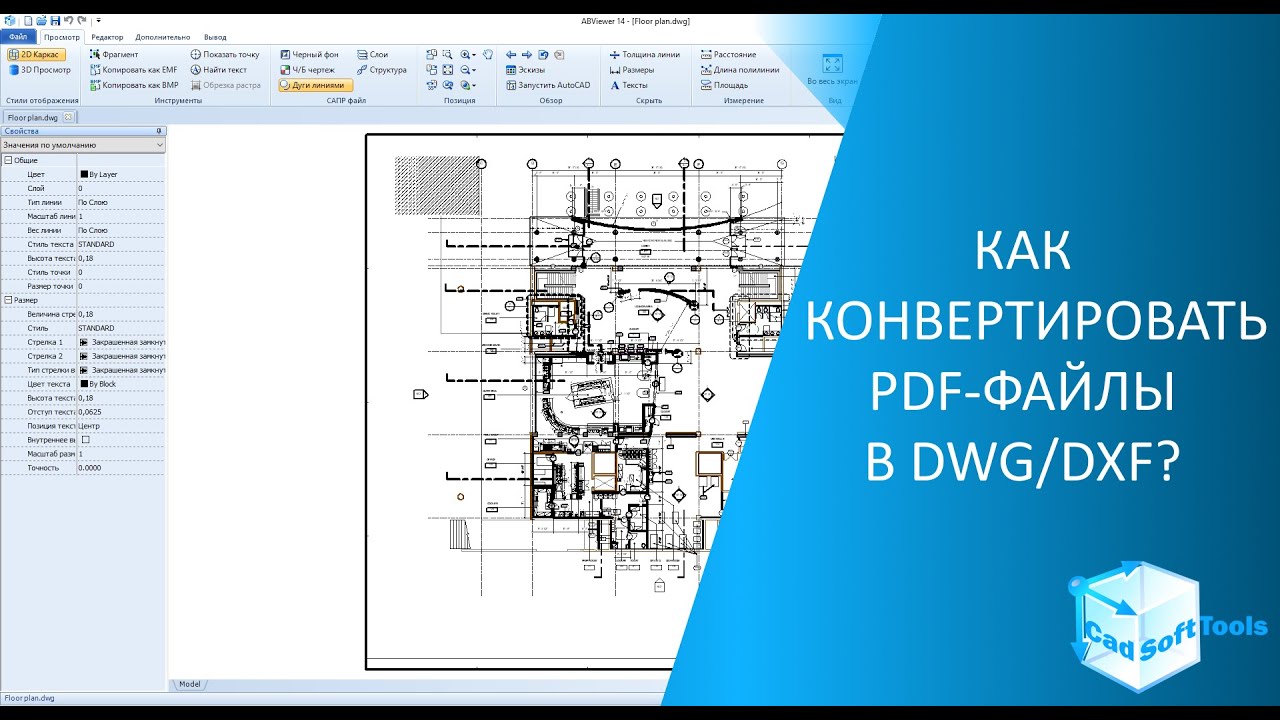Image resolution: width=1280 pixels, height=720 pixels.
Task: Go to next view arrow
Action: click(527, 55)
